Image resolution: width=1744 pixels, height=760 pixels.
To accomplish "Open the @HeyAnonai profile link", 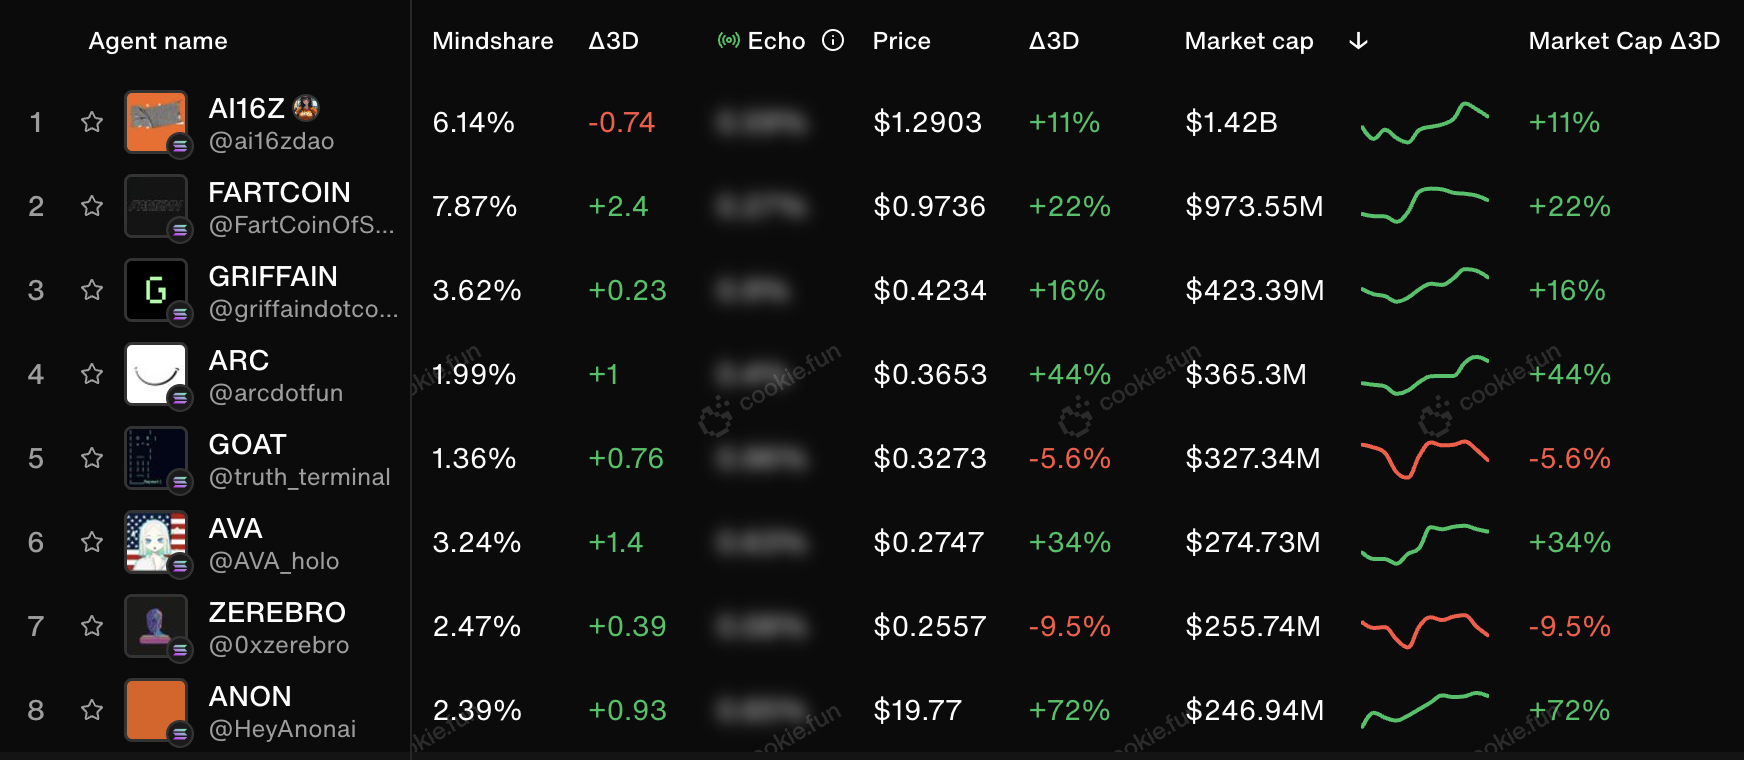I will click(281, 729).
